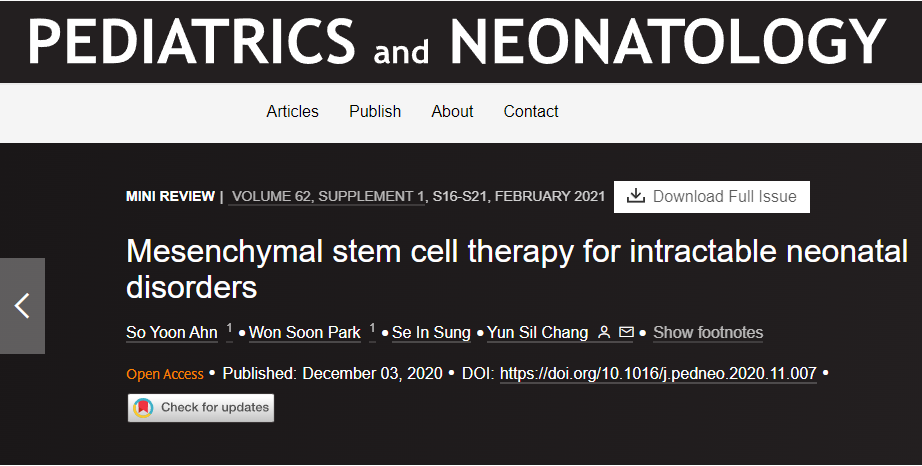
Task: Open the About menu
Action: click(452, 111)
